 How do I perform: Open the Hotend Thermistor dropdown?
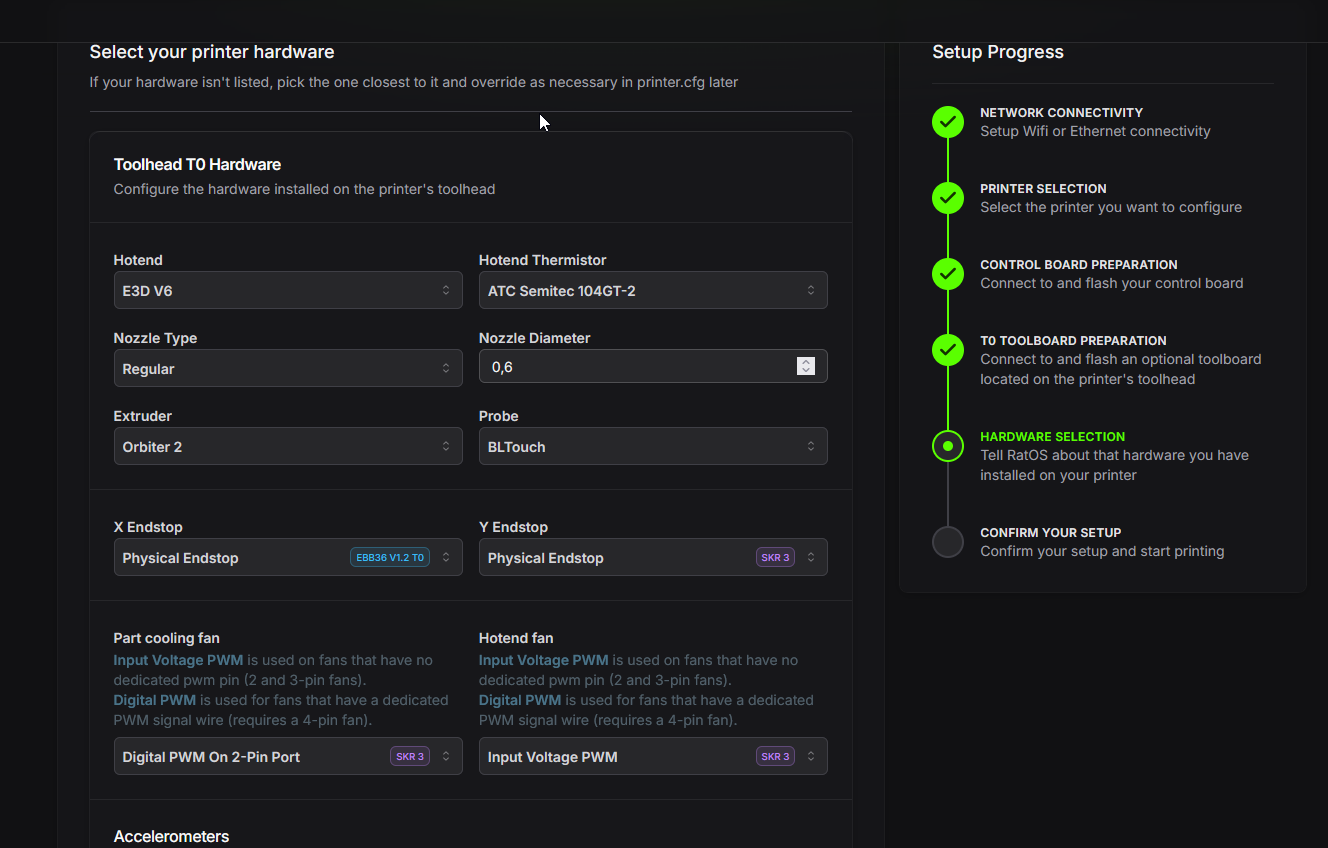coord(653,290)
